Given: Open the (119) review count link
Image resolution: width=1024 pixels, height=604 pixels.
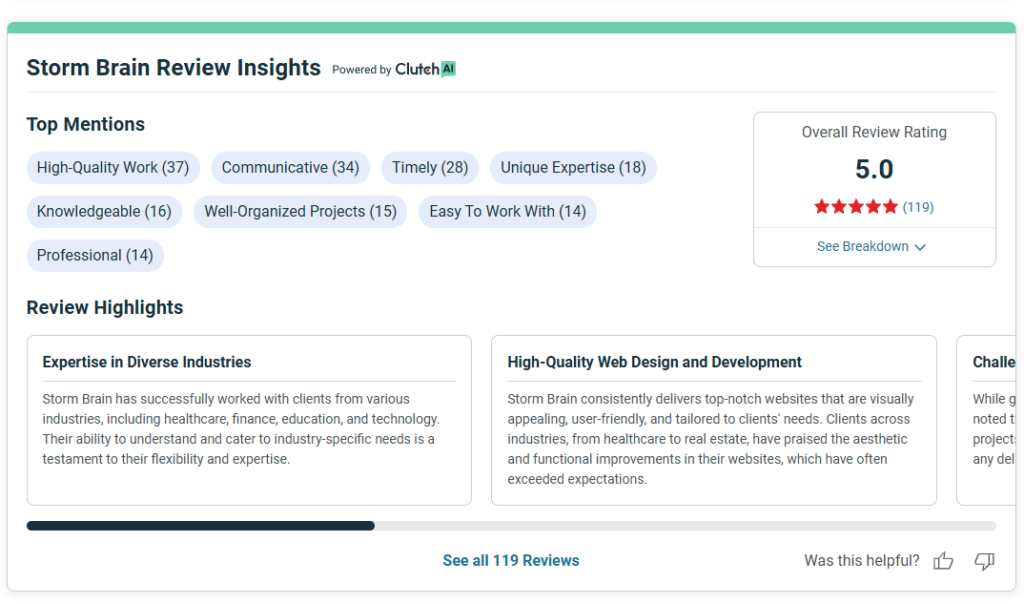Looking at the screenshot, I should [918, 207].
